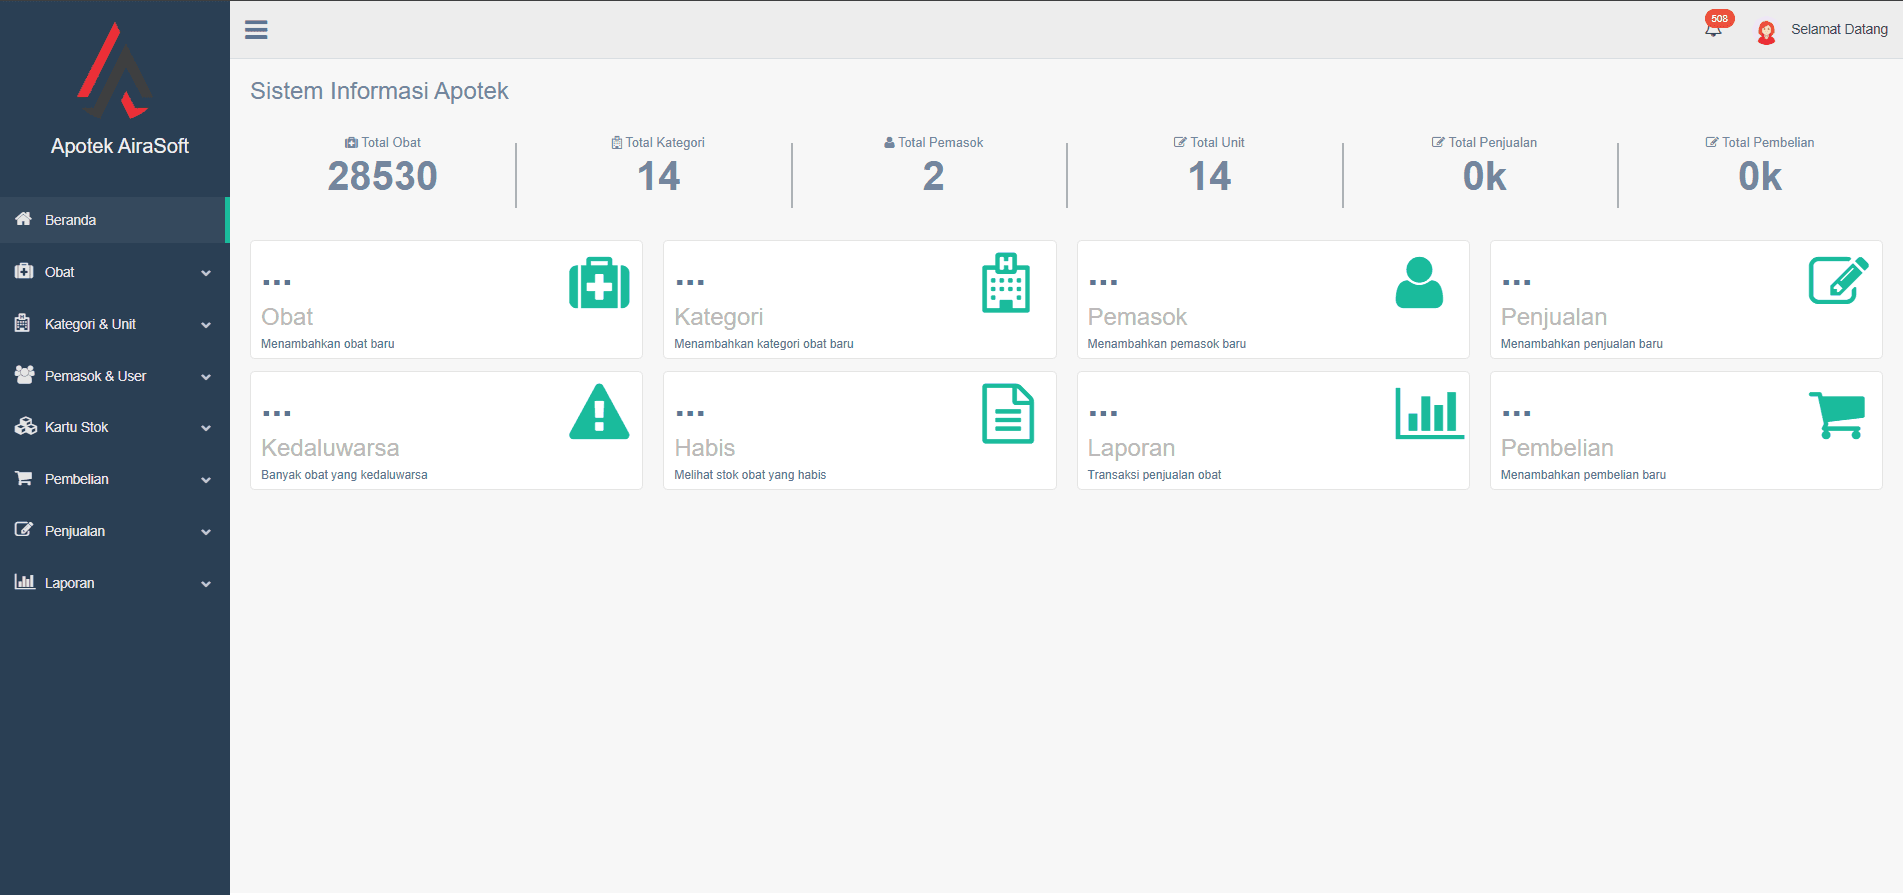The width and height of the screenshot is (1903, 895).
Task: Click the document icon on Habis card
Action: 1007,413
